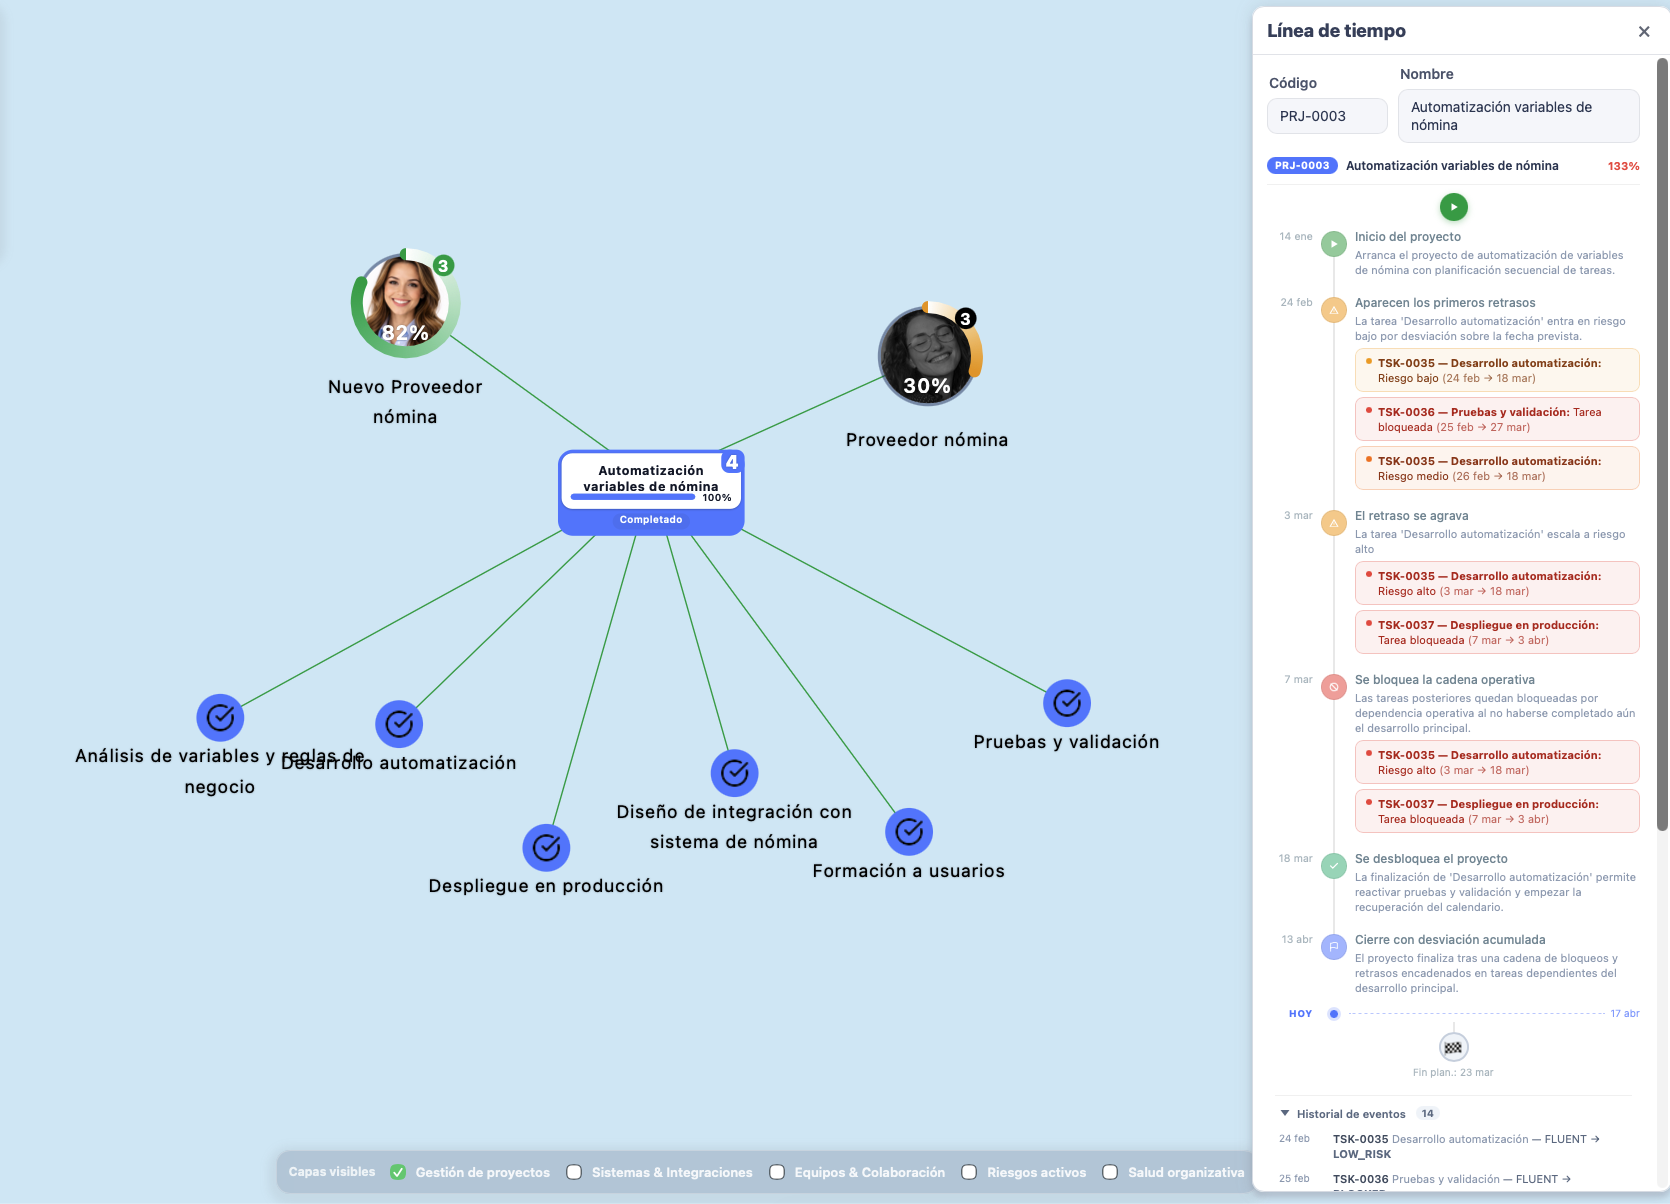Click the 'Nuevo Proveedor nómina' 82% avatar node

pos(404,303)
